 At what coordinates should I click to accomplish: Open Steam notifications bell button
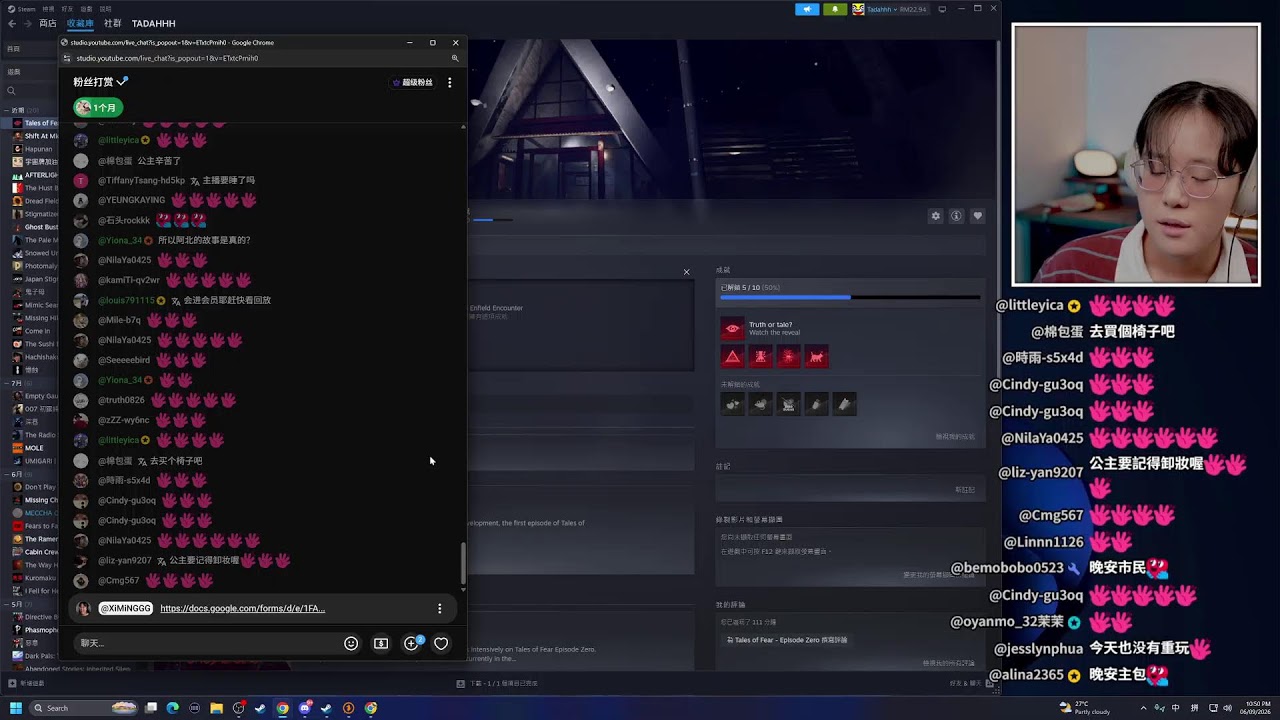[x=835, y=9]
